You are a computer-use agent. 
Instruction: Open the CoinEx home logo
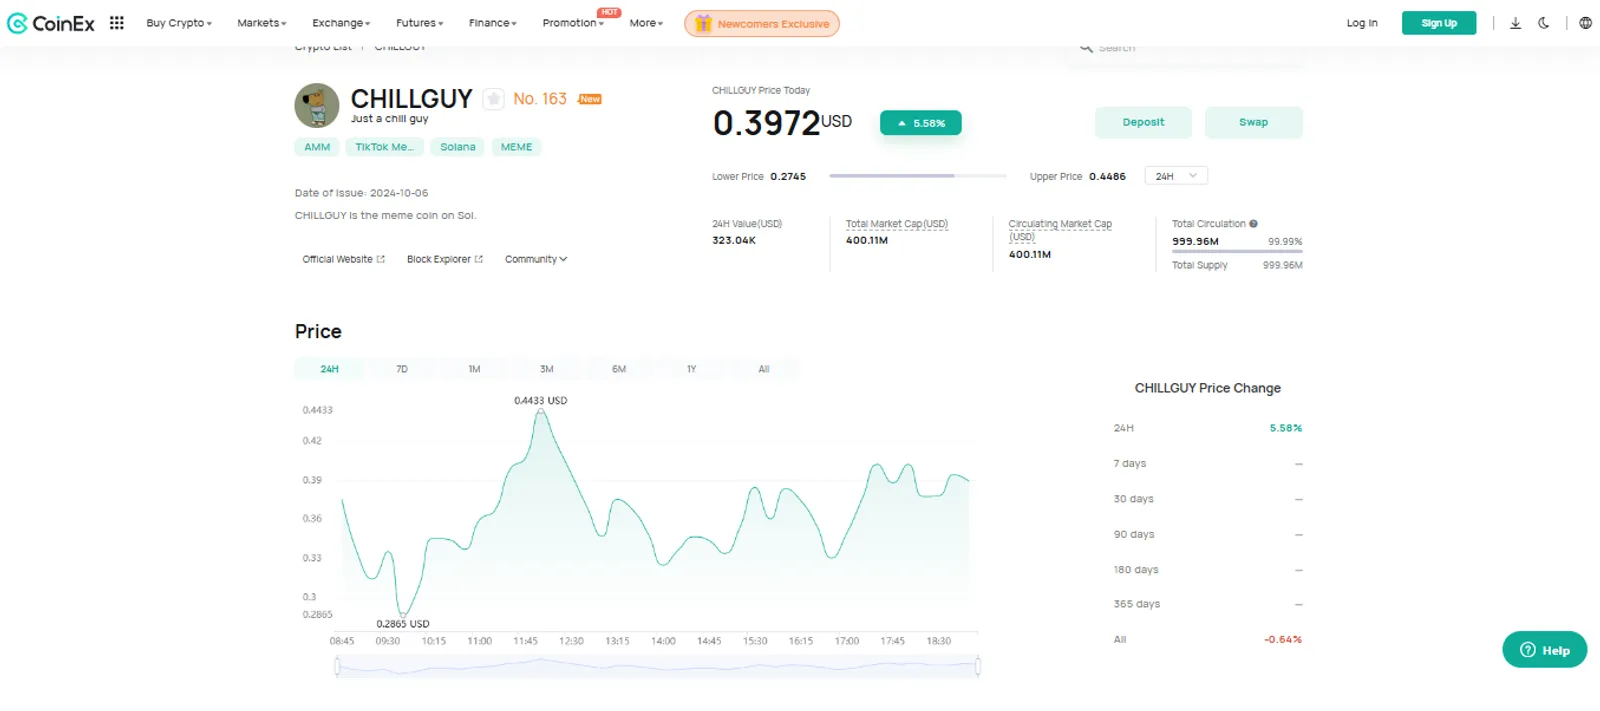(x=51, y=23)
